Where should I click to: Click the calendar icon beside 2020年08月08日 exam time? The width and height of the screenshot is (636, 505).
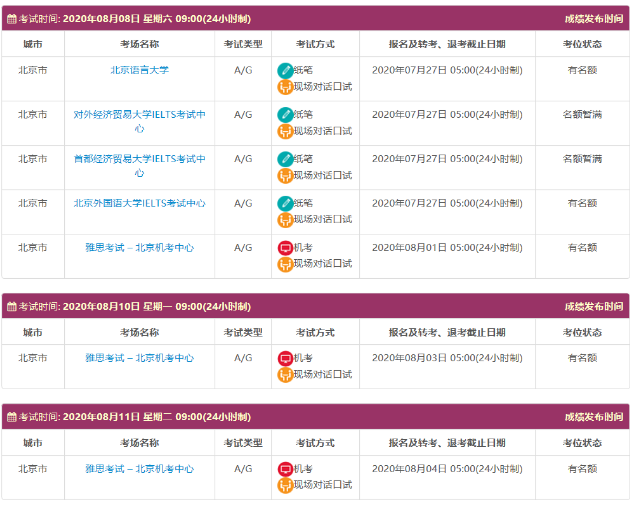tap(12, 19)
